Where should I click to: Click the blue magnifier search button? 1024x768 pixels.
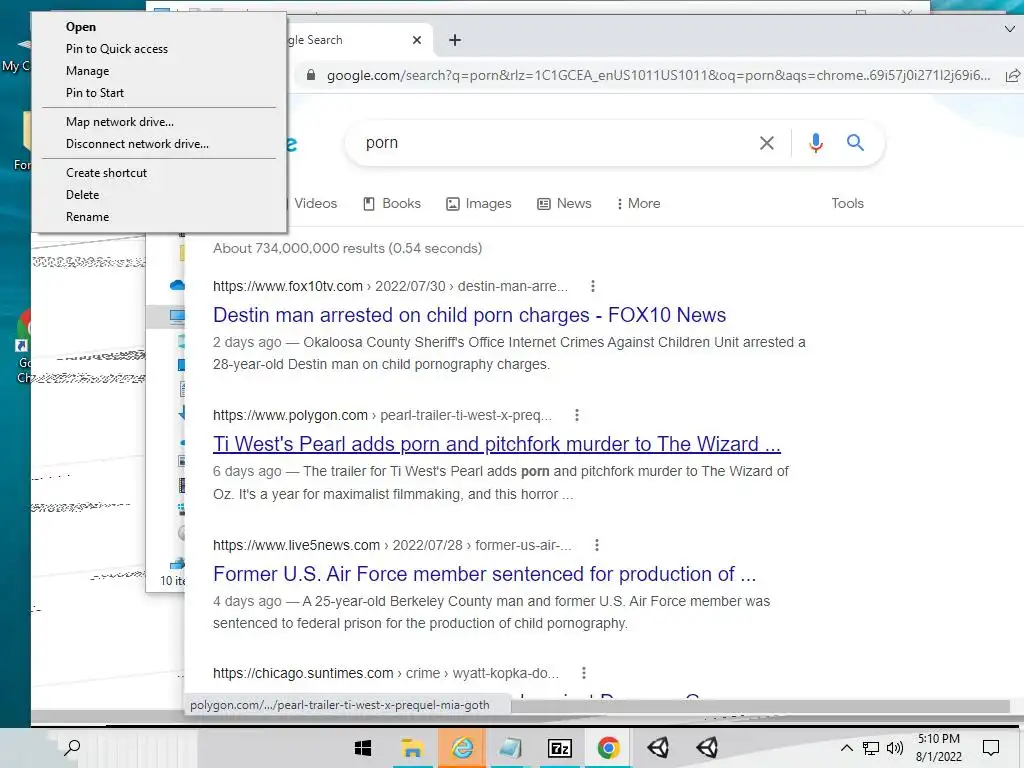coord(855,142)
